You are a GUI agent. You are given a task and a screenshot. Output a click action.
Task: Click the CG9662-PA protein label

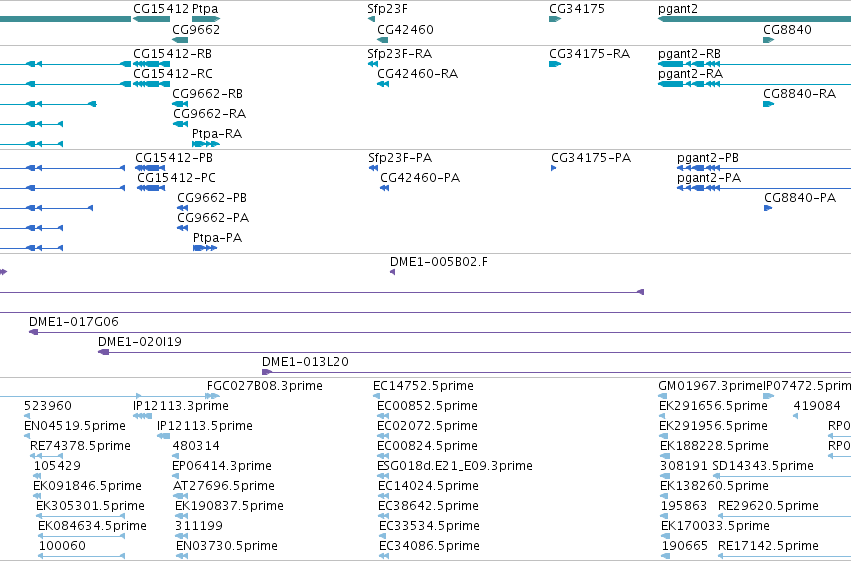click(x=213, y=218)
